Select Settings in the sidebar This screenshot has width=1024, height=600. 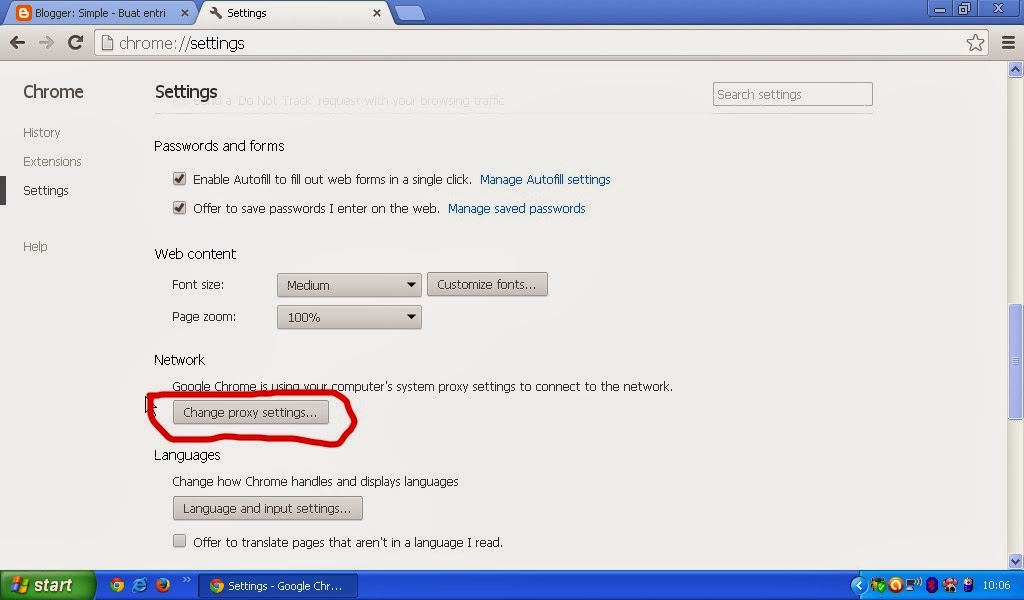pyautogui.click(x=46, y=191)
